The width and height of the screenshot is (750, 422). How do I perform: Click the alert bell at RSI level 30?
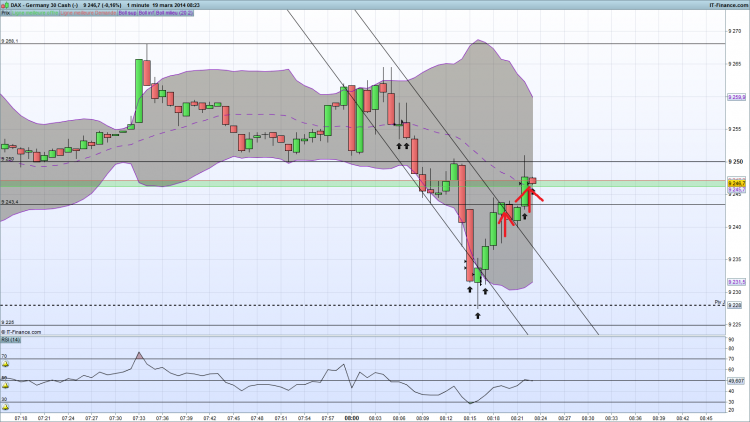(x=5, y=407)
